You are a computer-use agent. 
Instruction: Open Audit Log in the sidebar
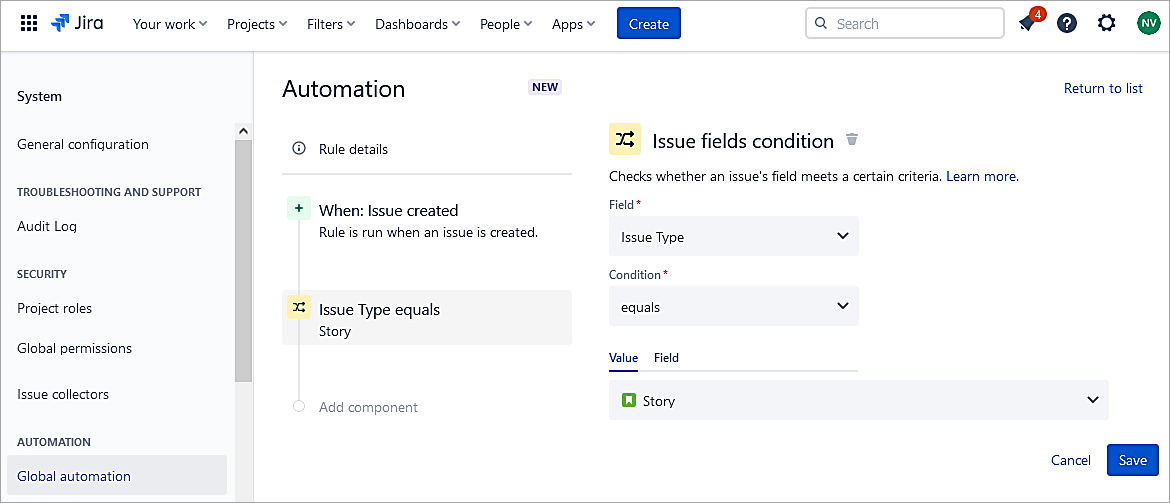click(x=47, y=226)
